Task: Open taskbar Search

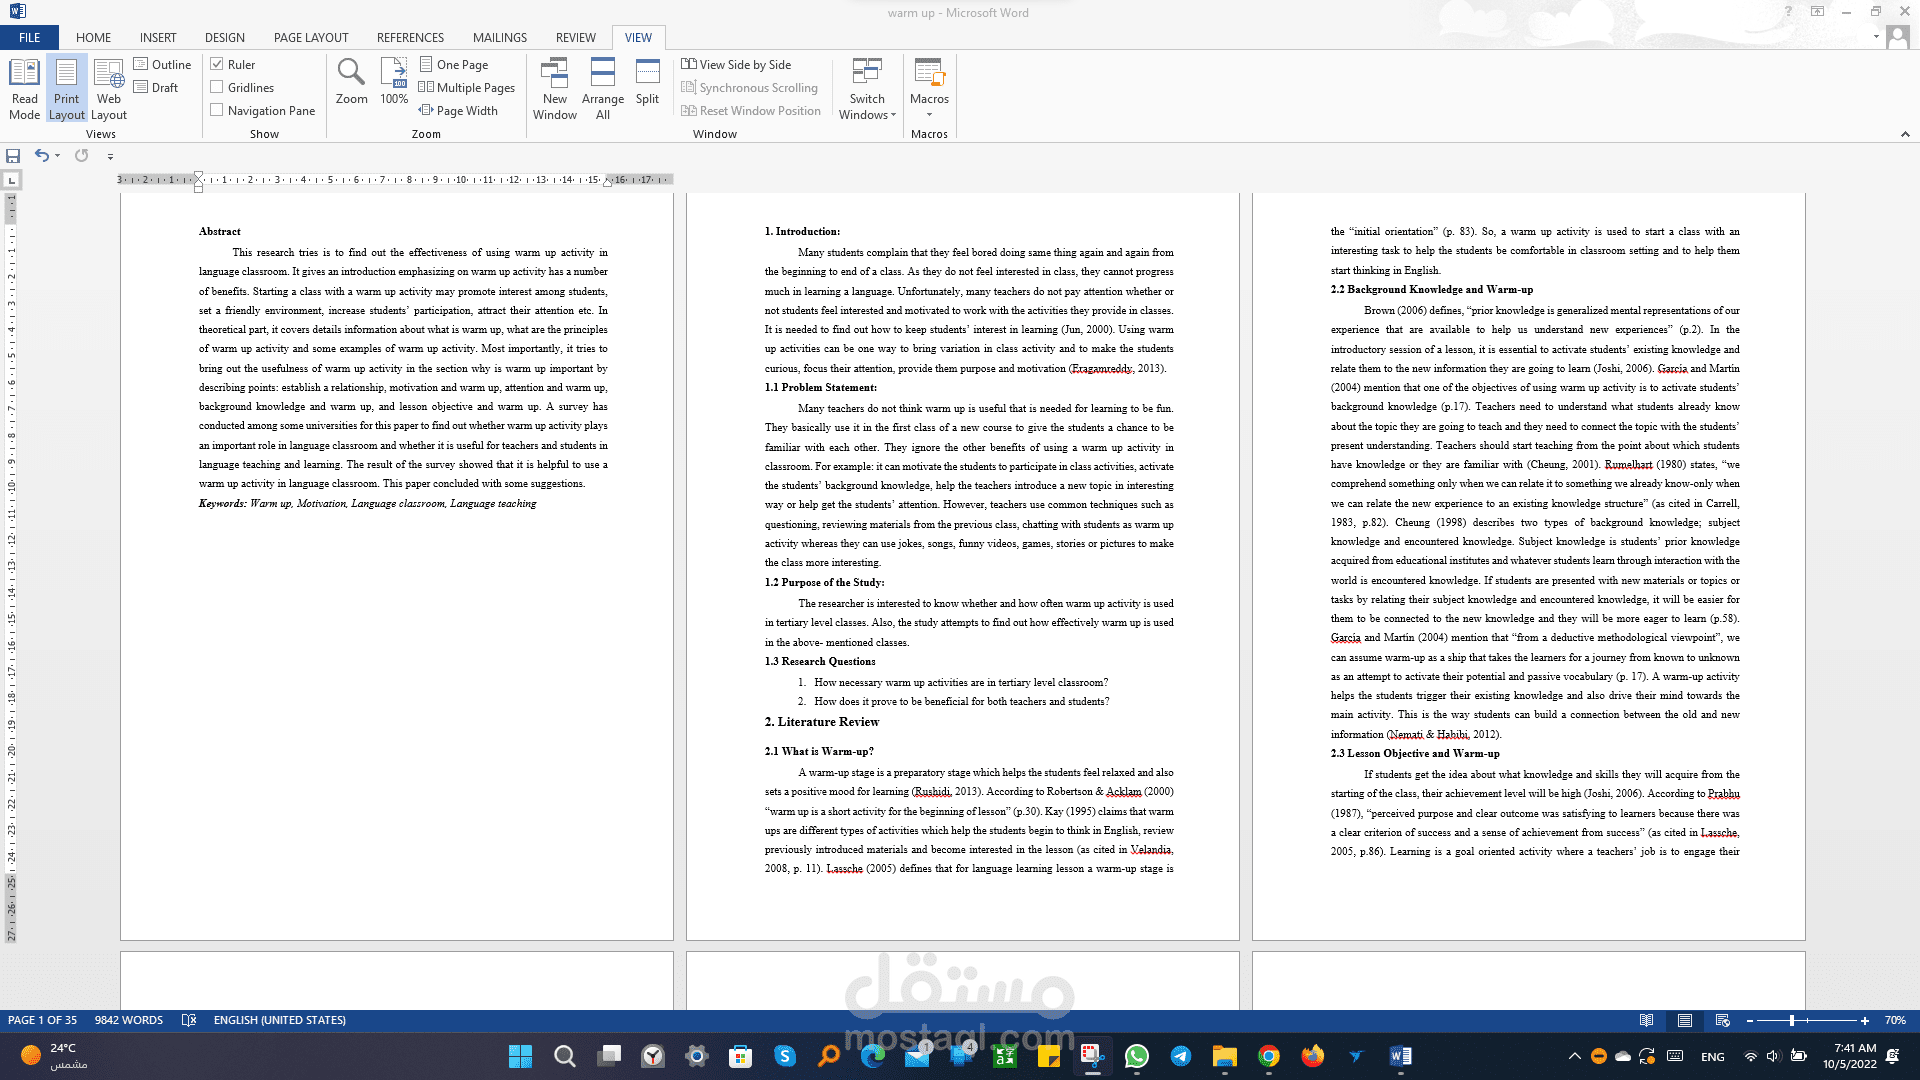Action: click(x=565, y=1056)
